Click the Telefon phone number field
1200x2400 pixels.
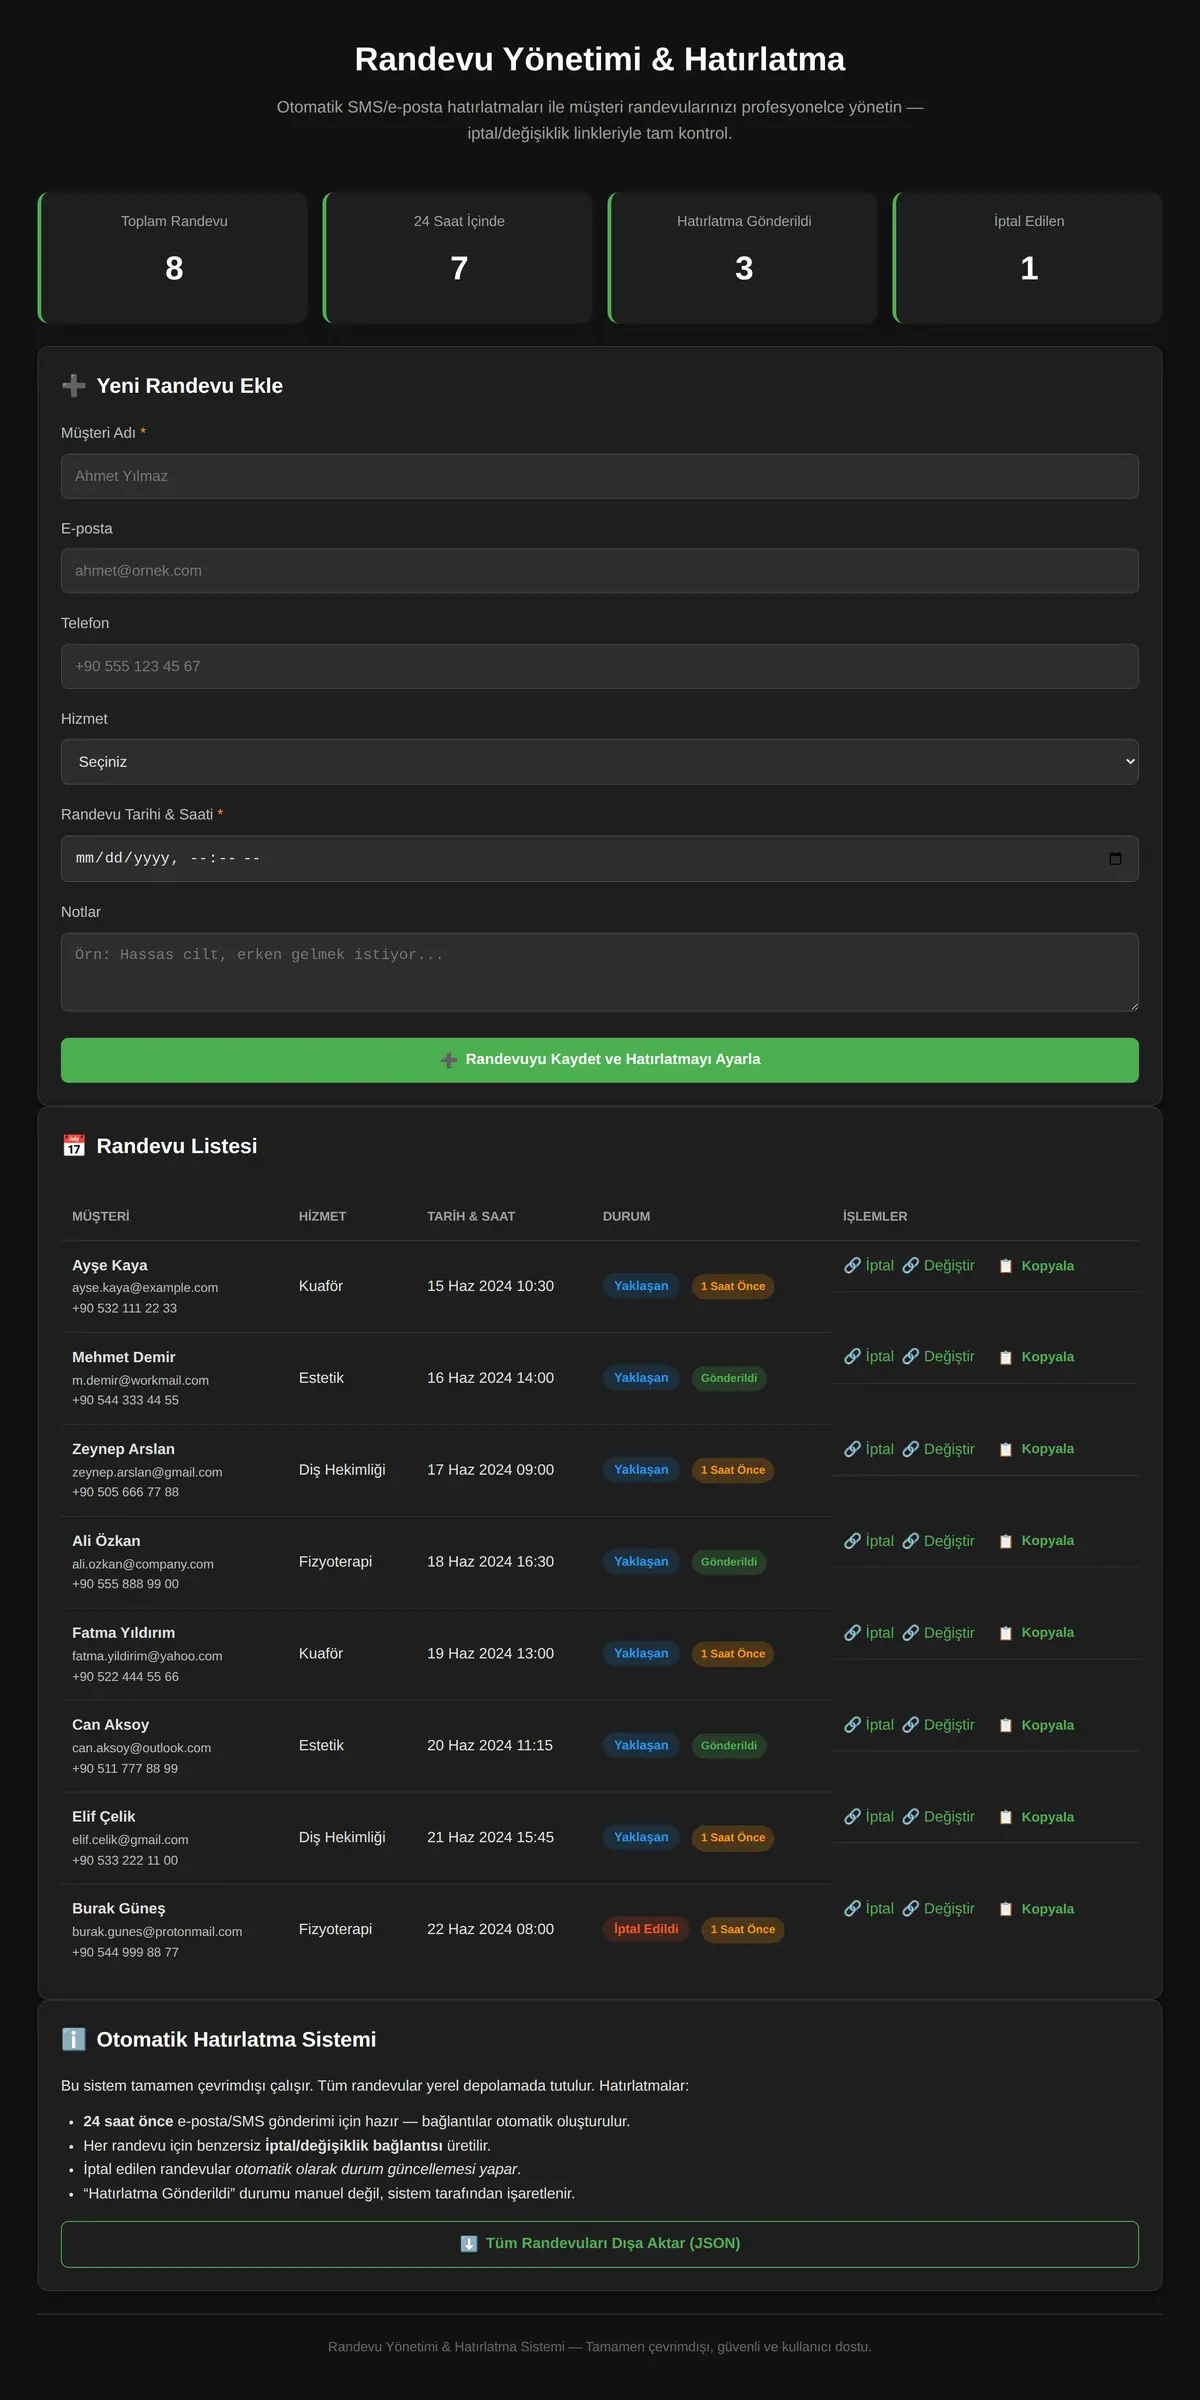coord(600,666)
